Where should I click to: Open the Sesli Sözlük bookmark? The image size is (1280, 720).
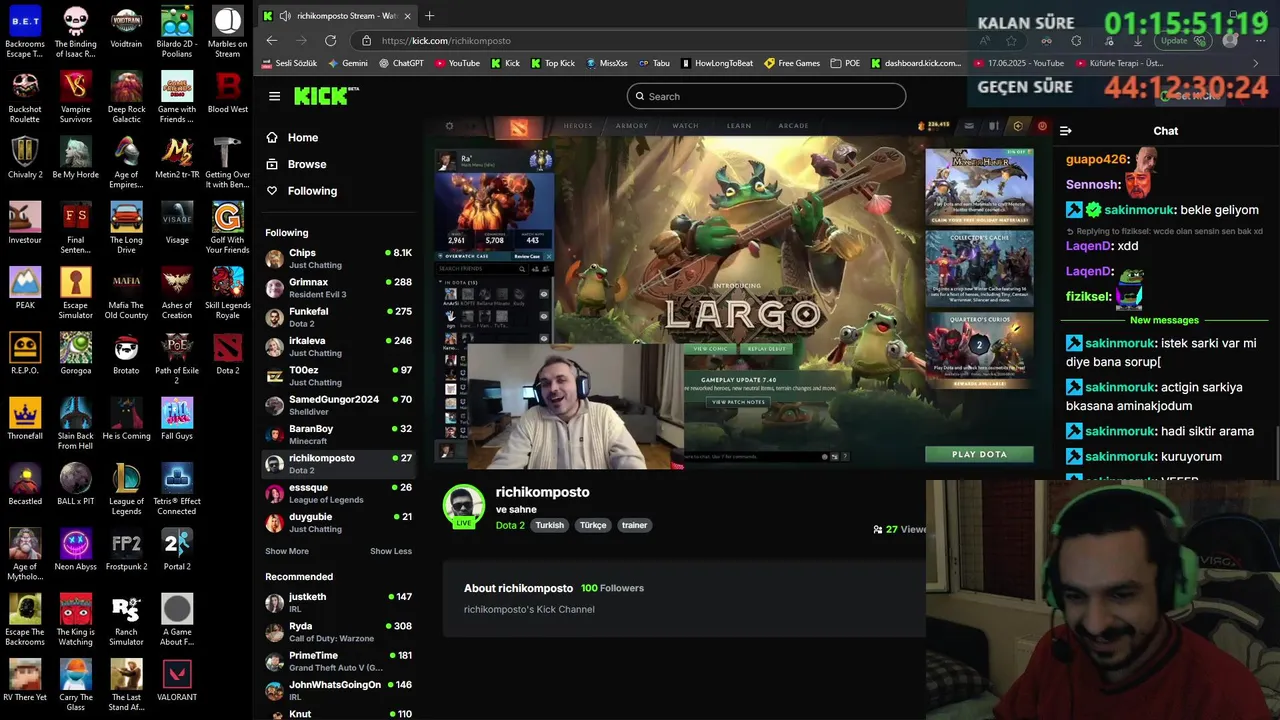289,63
